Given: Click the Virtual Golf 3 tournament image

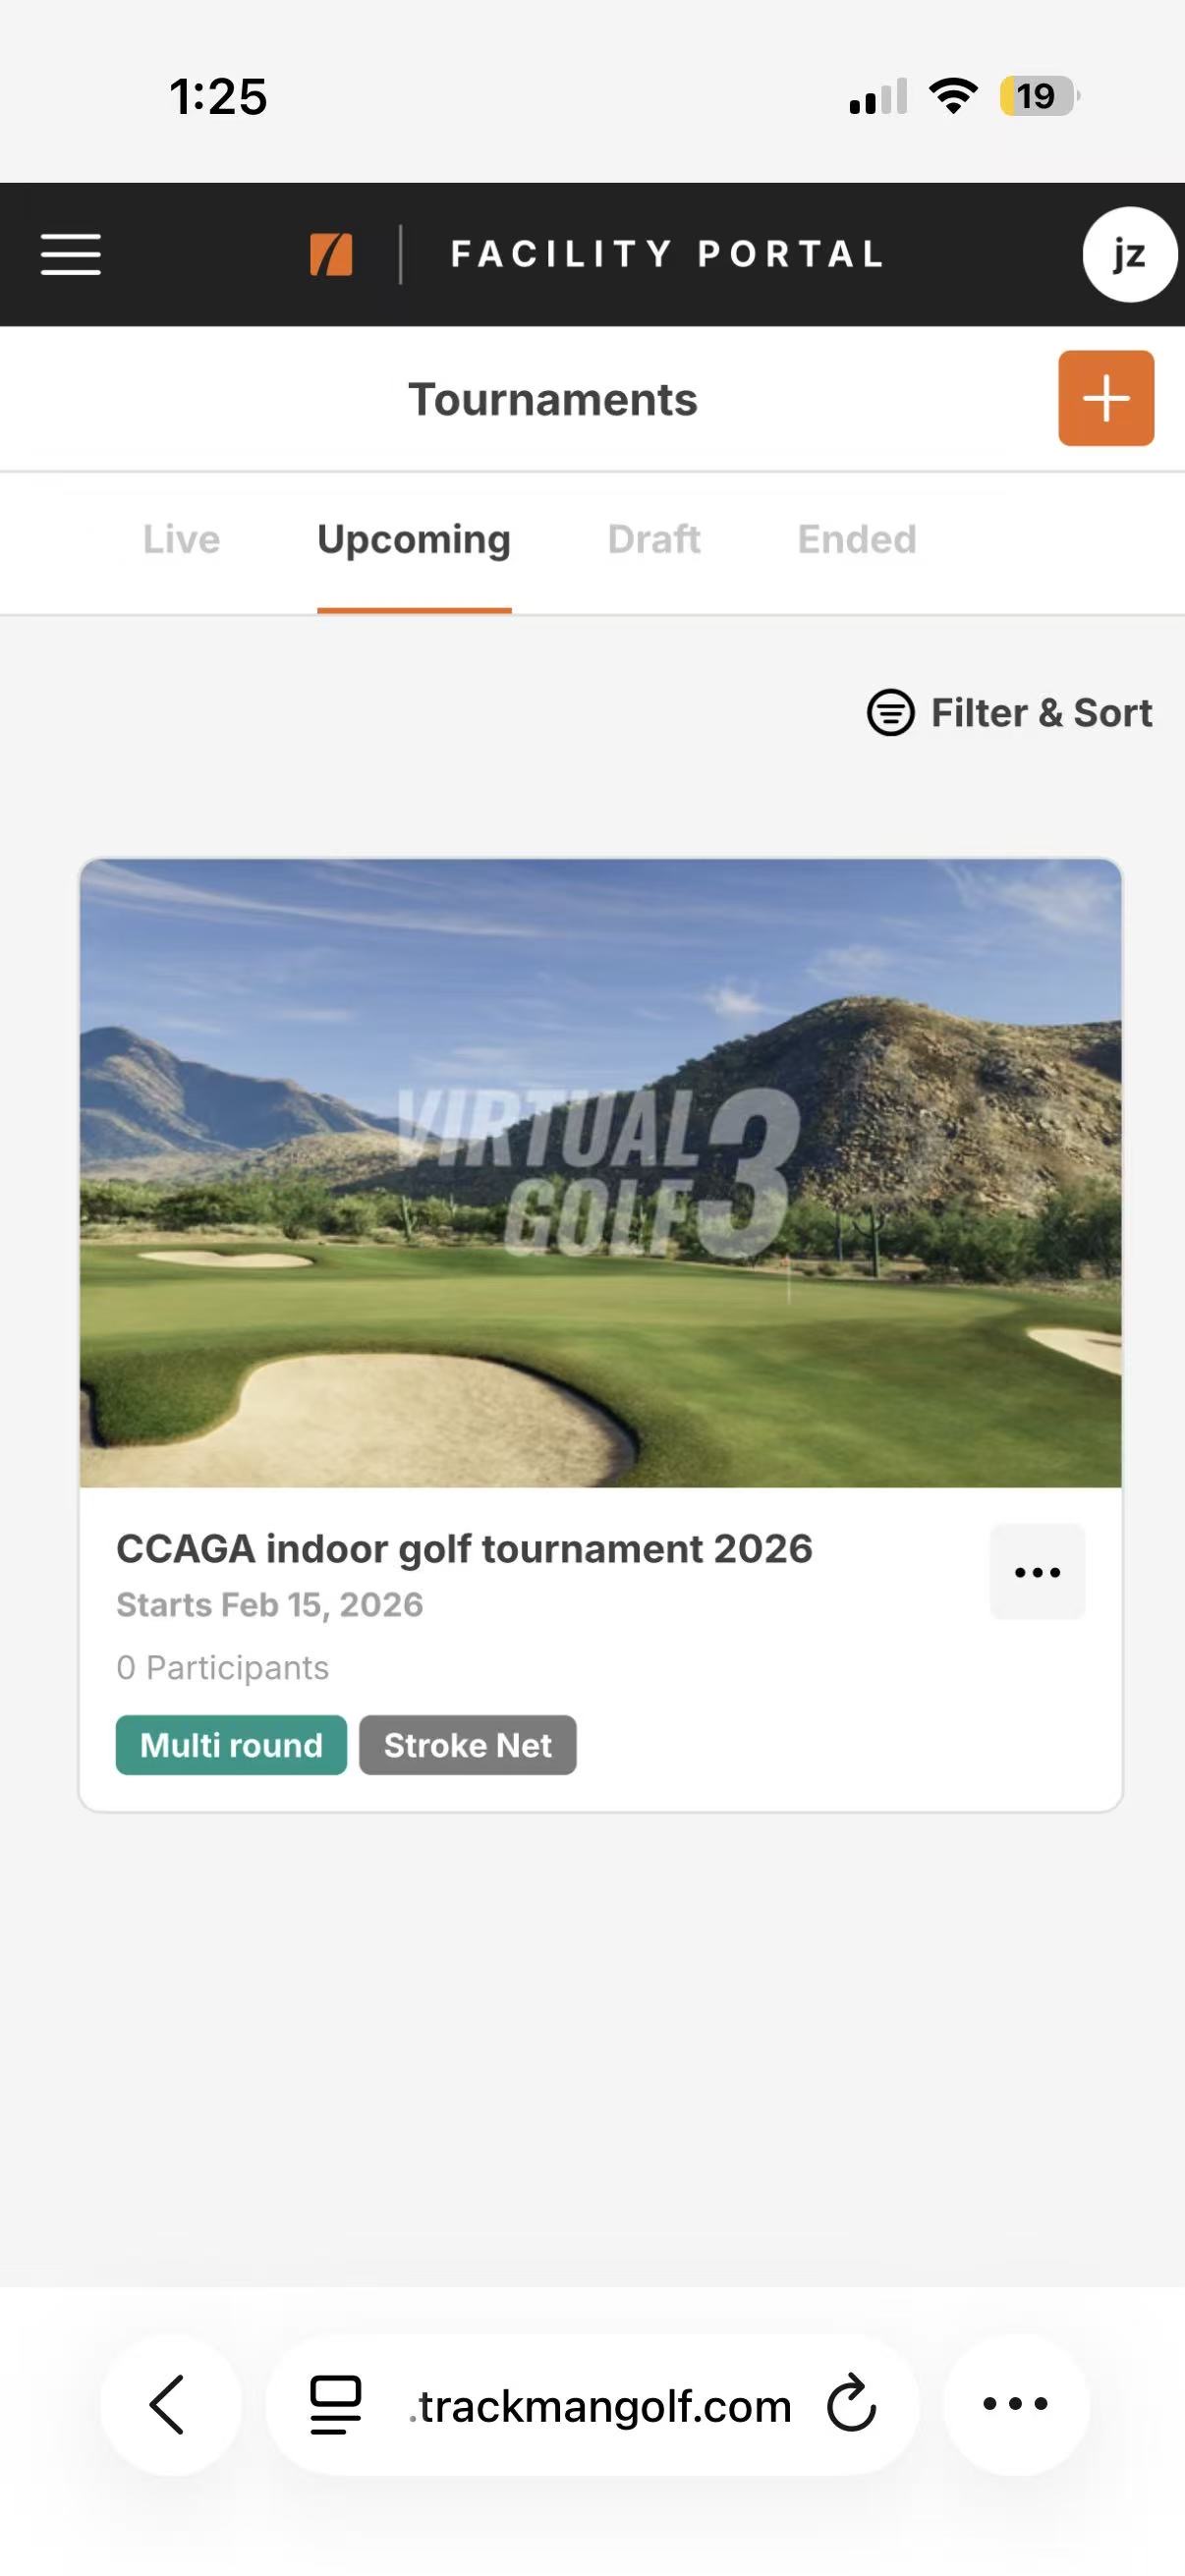Looking at the screenshot, I should point(600,1172).
